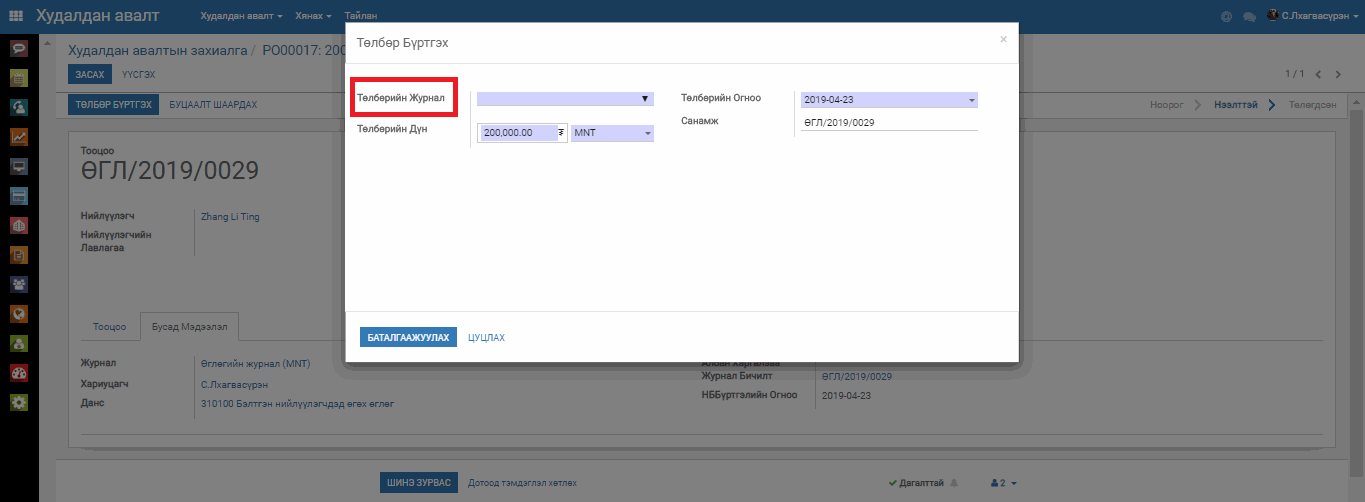Click the support/activity icon in top bar
1365x502 pixels.
(x=1227, y=17)
